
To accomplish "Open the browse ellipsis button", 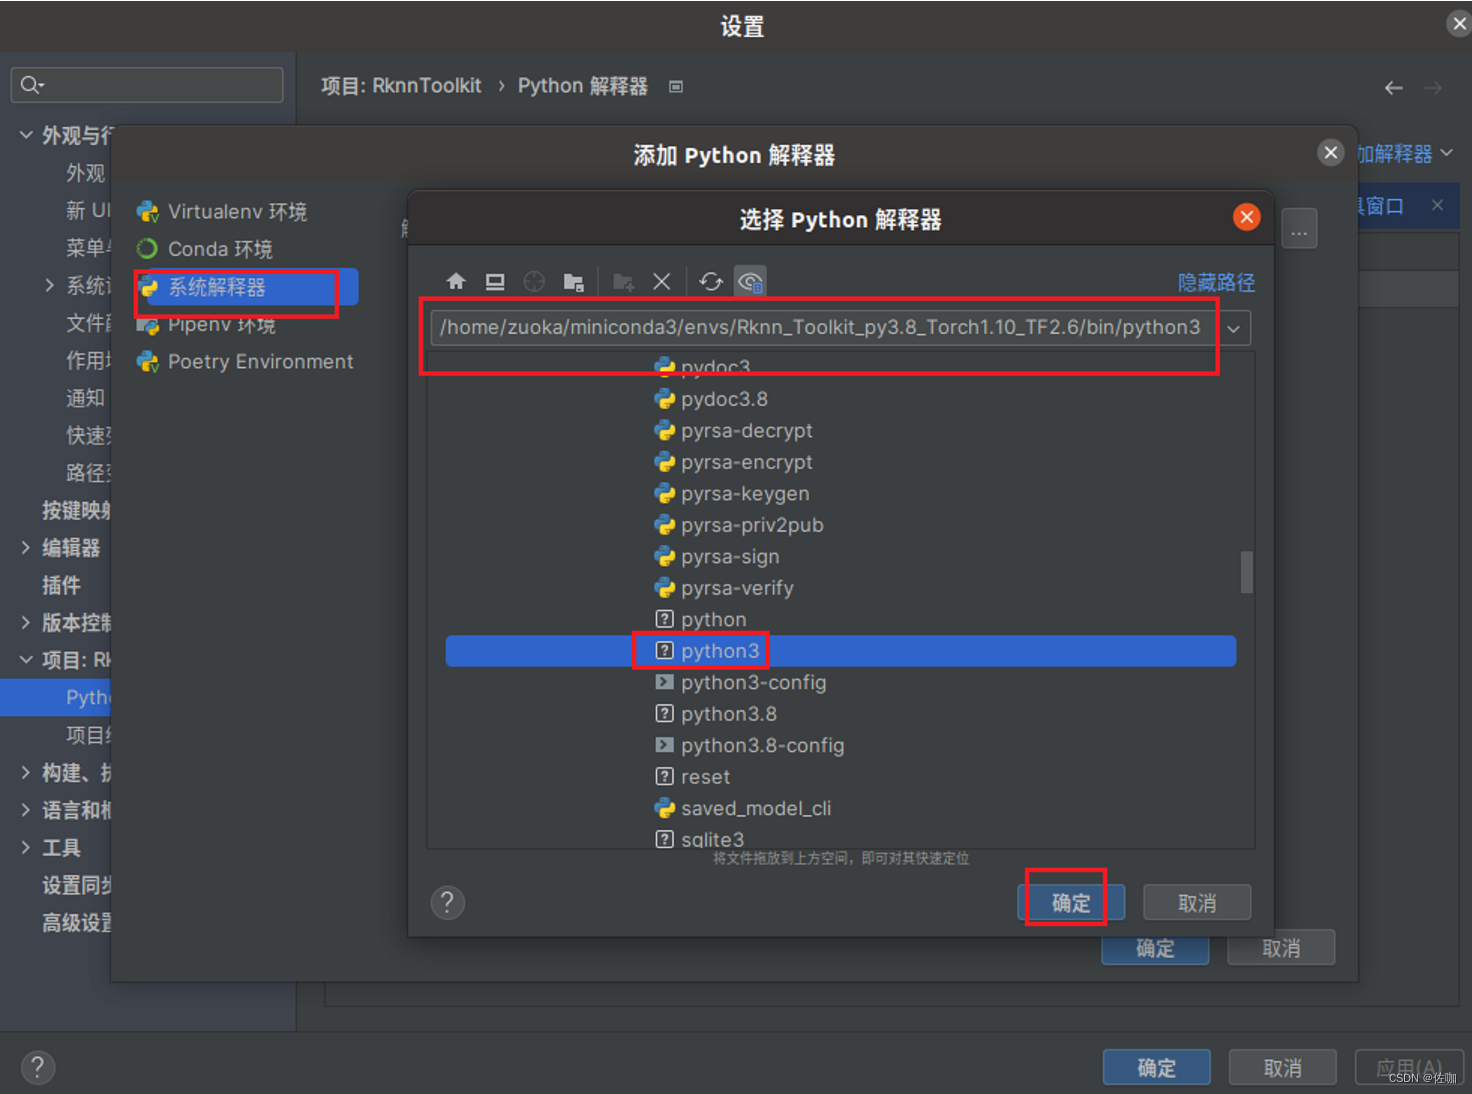I will (x=1299, y=229).
